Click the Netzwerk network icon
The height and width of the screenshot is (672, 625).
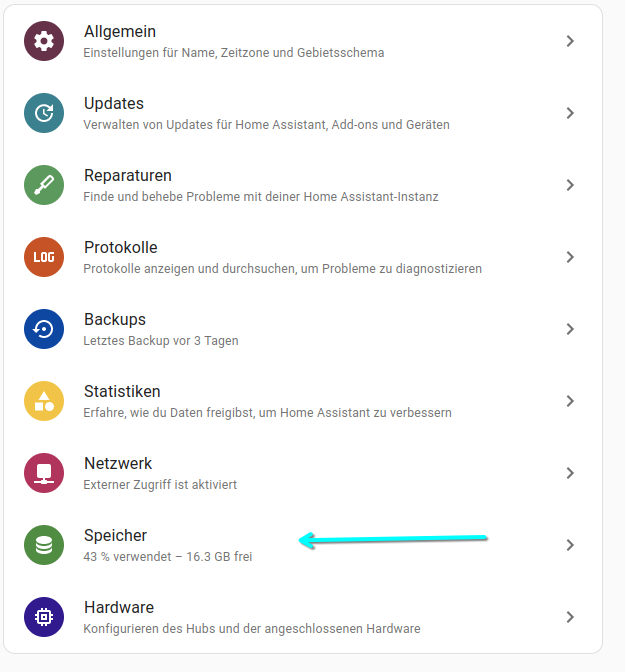pyautogui.click(x=44, y=473)
